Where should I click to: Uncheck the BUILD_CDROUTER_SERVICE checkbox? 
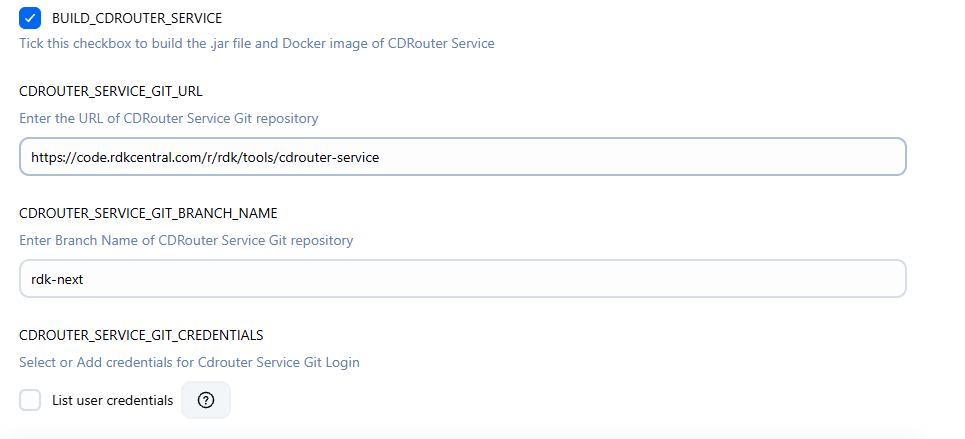pos(30,18)
